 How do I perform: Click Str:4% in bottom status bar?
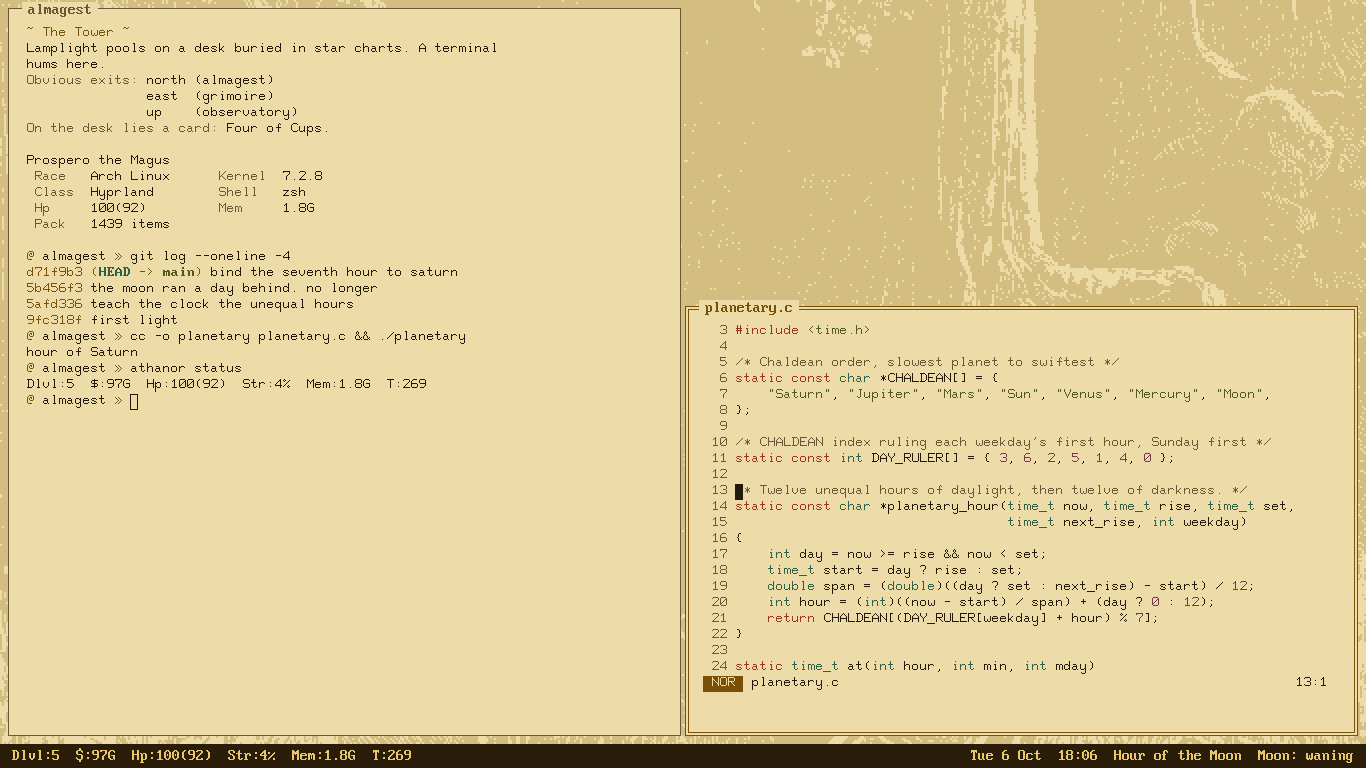252,756
